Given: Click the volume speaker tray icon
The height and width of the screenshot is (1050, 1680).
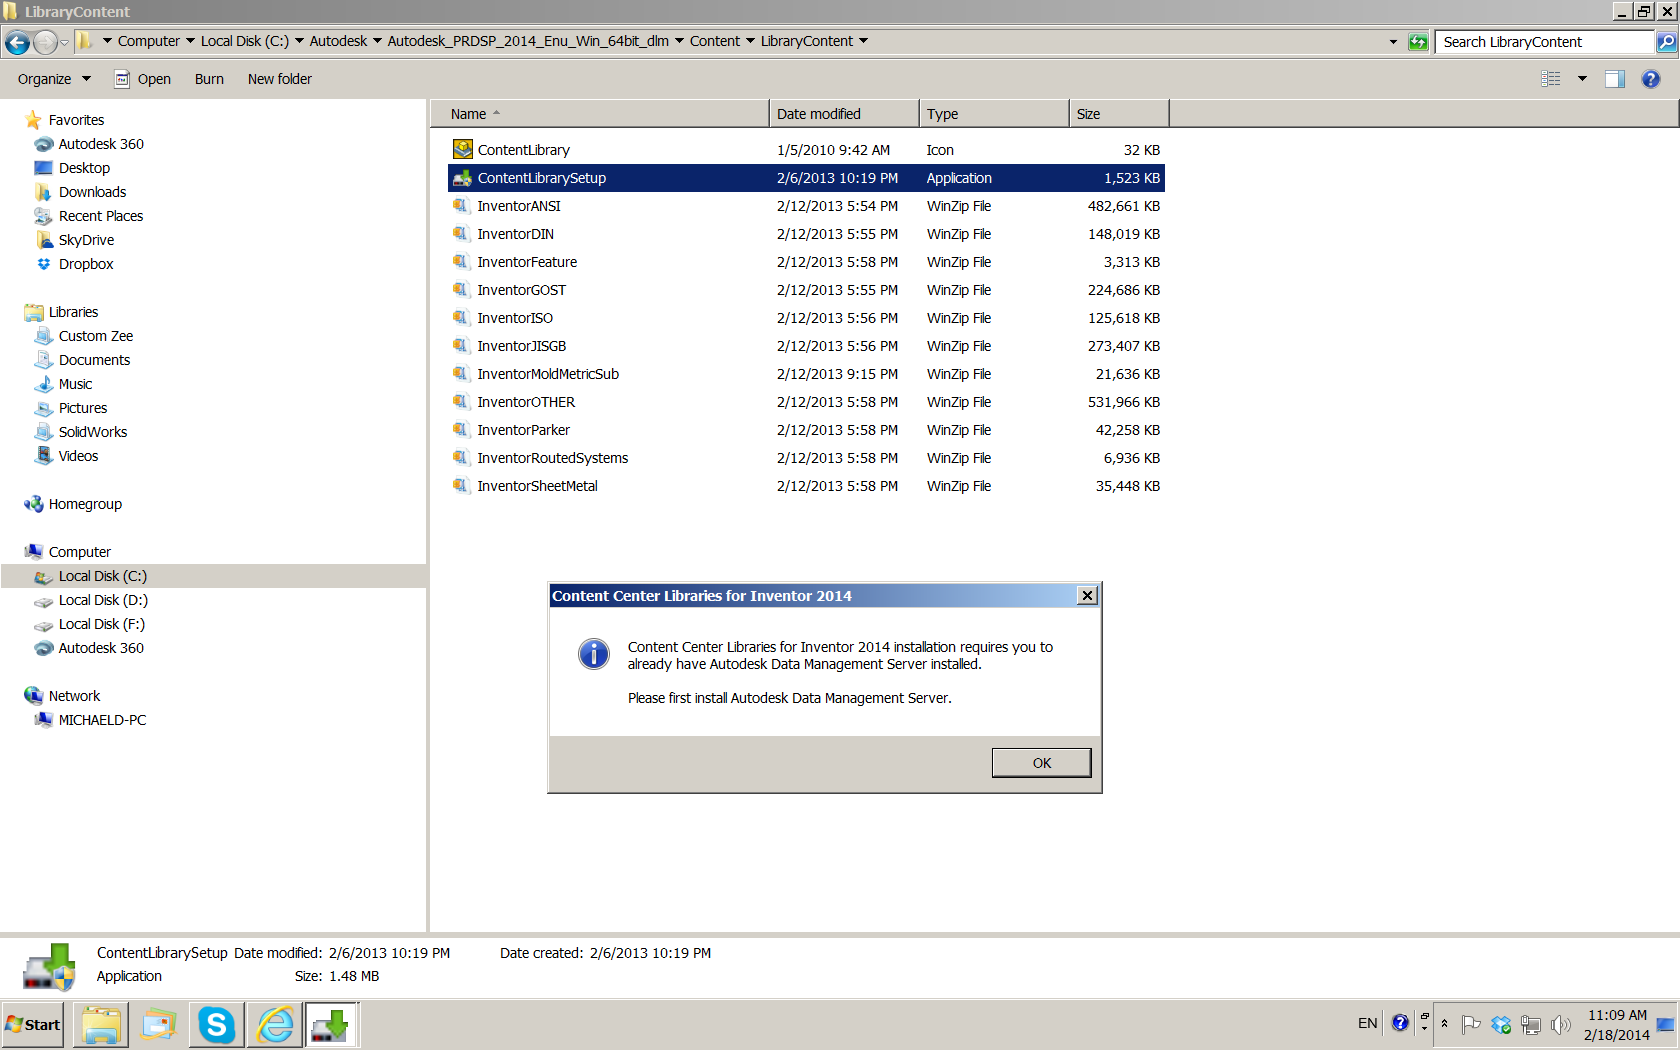Looking at the screenshot, I should click(1560, 1025).
